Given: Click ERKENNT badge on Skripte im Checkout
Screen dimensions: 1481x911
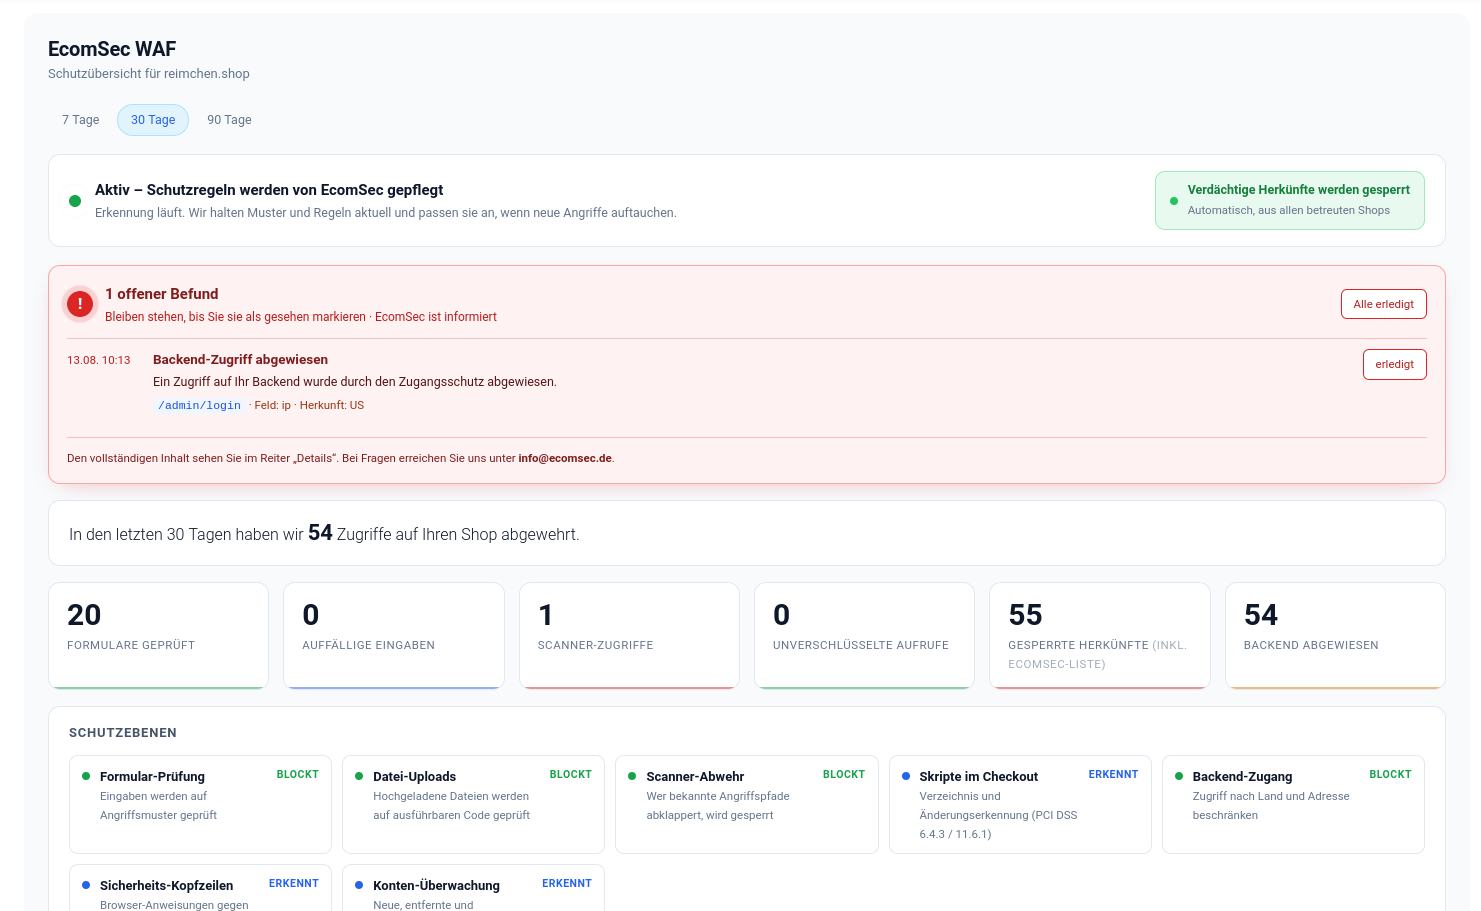Looking at the screenshot, I should point(1113,775).
